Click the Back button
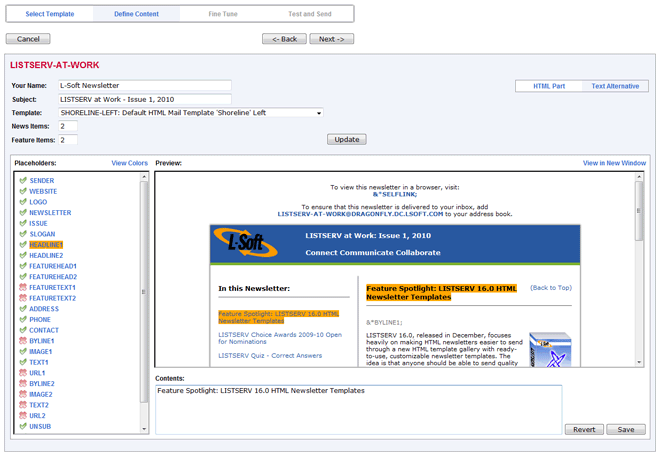This screenshot has width=660, height=456. [284, 39]
